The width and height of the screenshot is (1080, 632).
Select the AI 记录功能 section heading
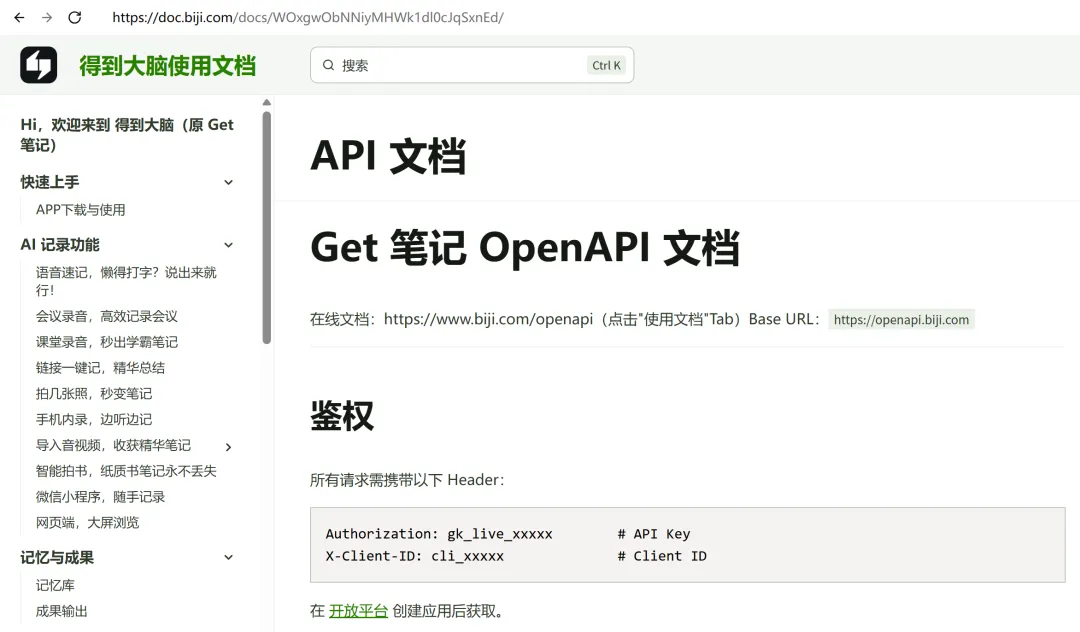click(60, 245)
